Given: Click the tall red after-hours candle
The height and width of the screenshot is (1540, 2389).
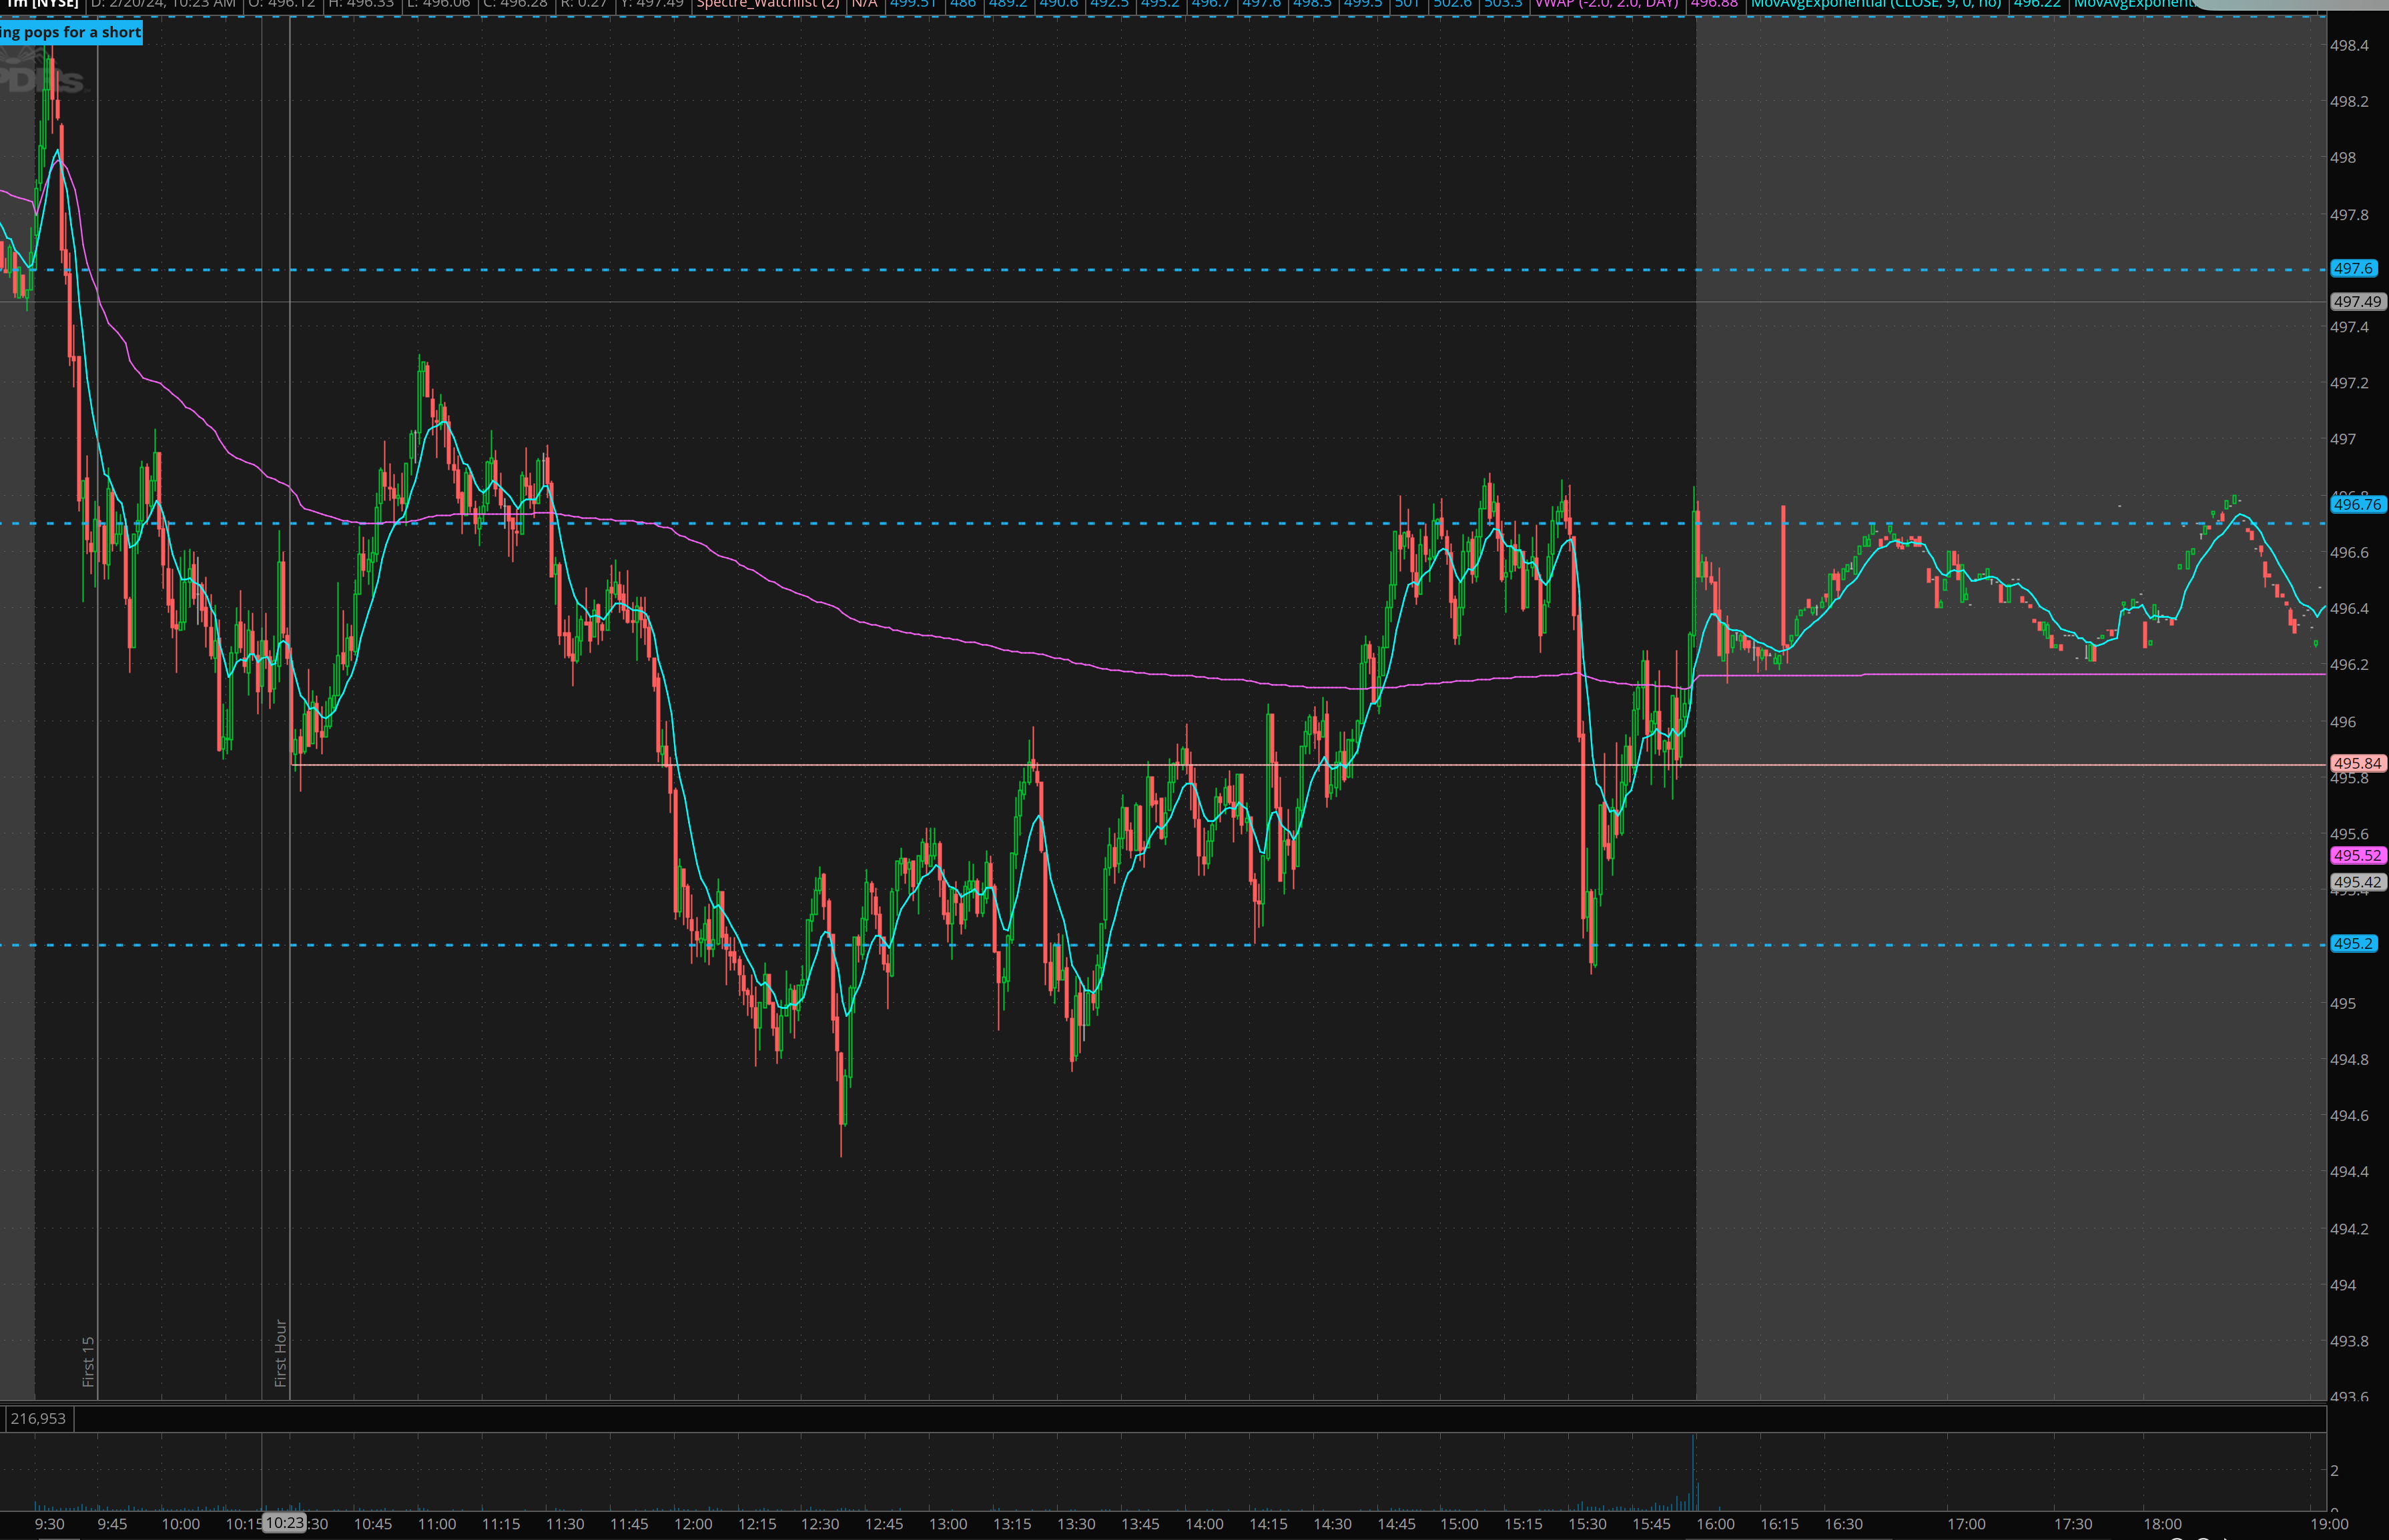Looking at the screenshot, I should pos(1783,575).
